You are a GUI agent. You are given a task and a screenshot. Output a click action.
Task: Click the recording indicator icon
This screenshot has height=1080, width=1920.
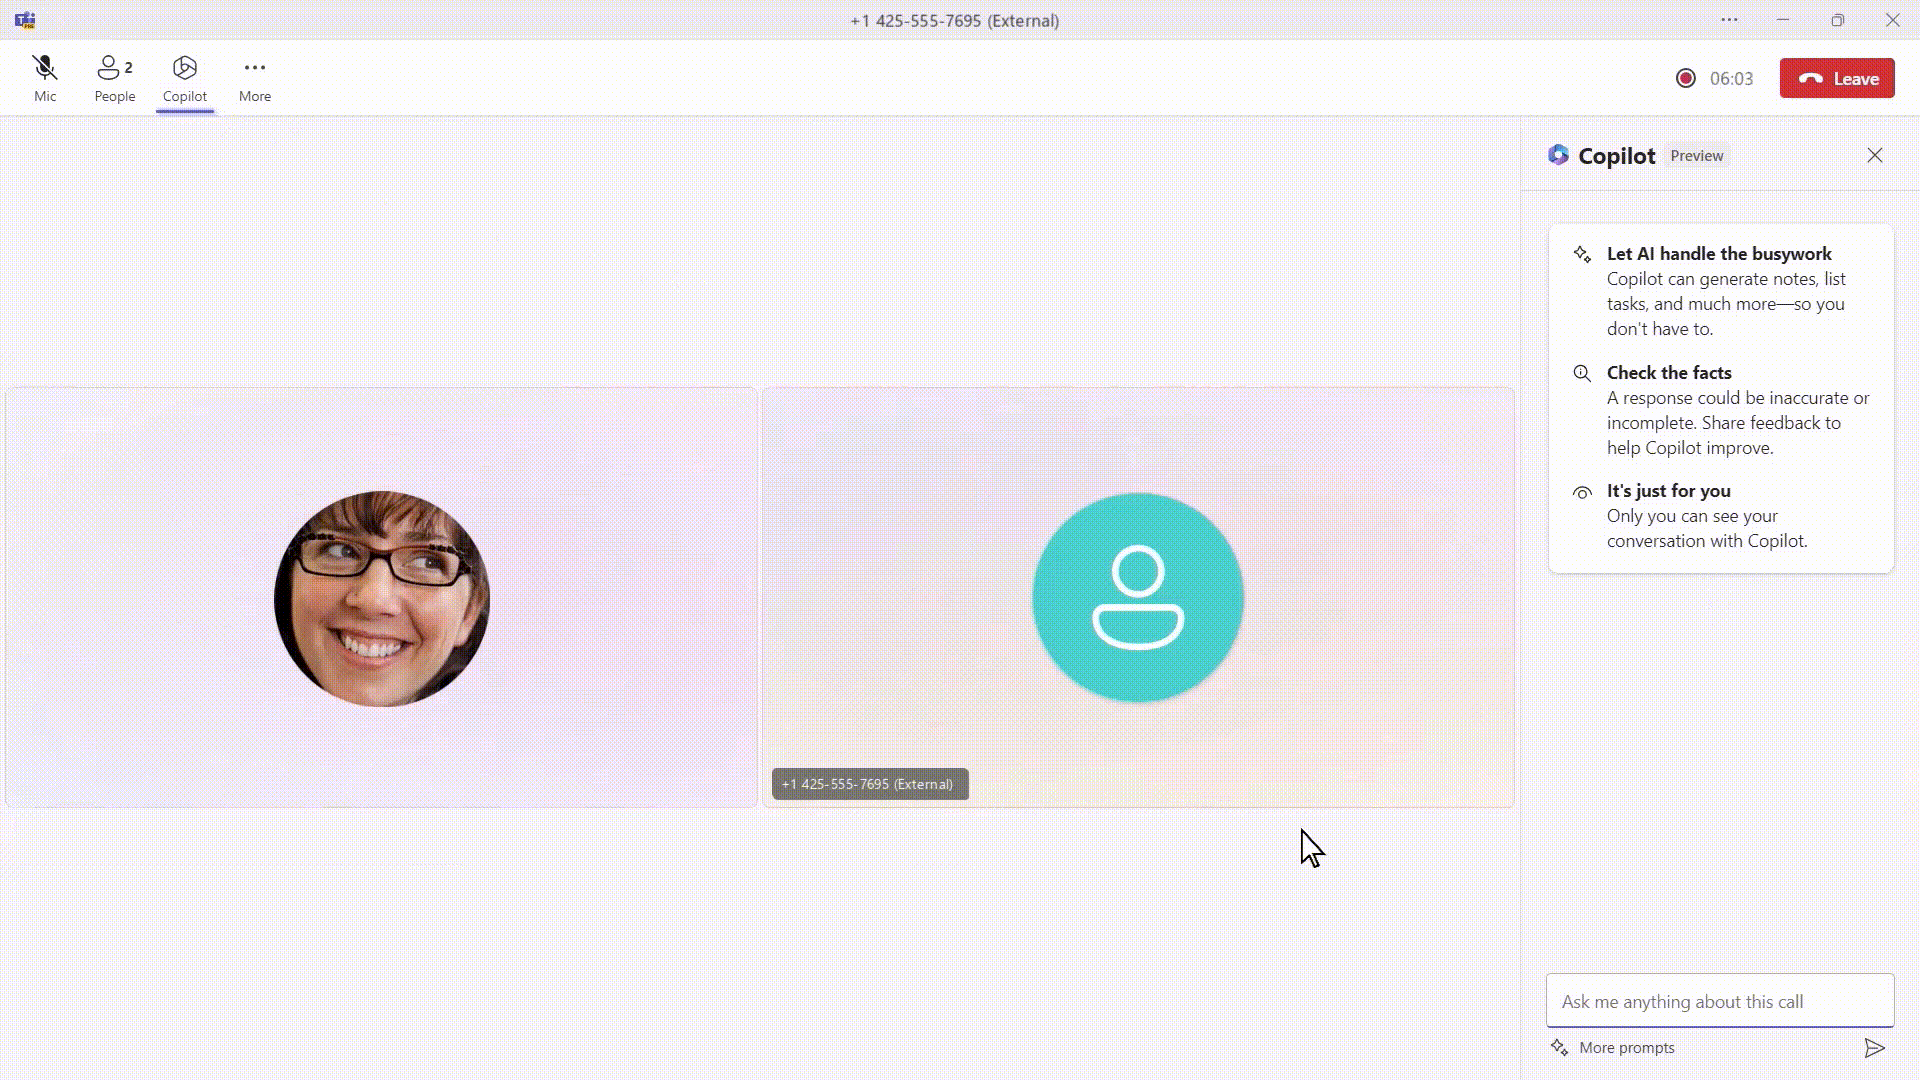pyautogui.click(x=1685, y=78)
